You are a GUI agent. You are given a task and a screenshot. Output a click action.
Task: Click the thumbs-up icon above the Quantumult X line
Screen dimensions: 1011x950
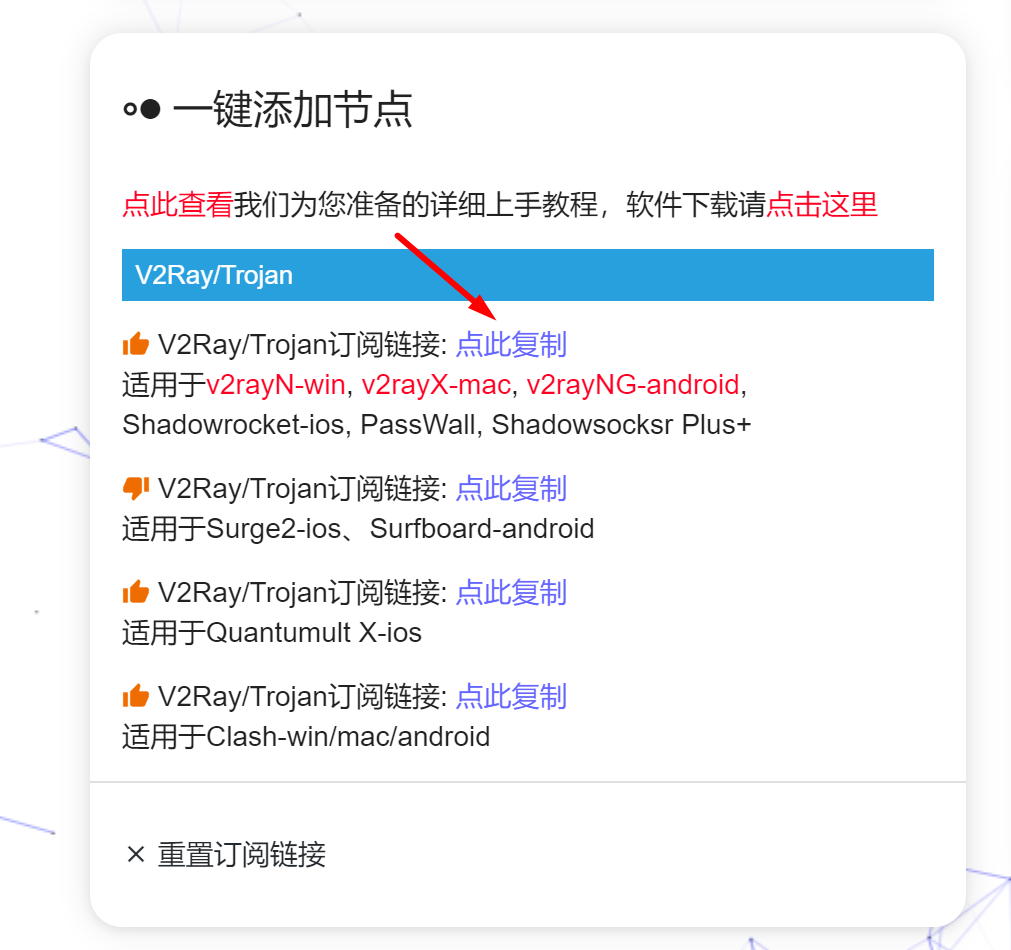135,591
